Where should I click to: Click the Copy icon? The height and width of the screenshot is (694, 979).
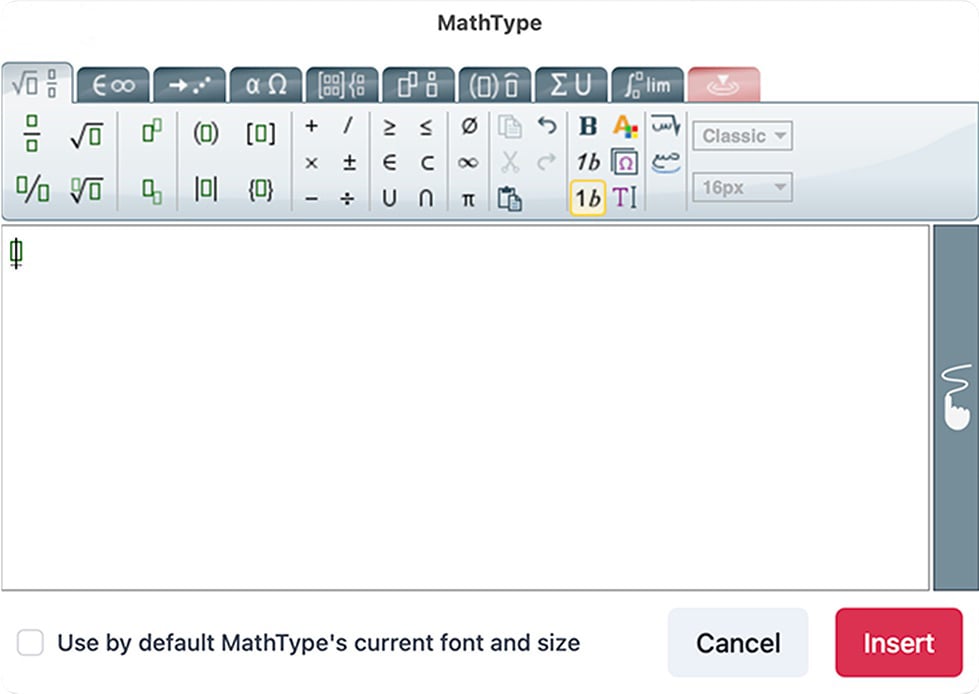click(509, 127)
